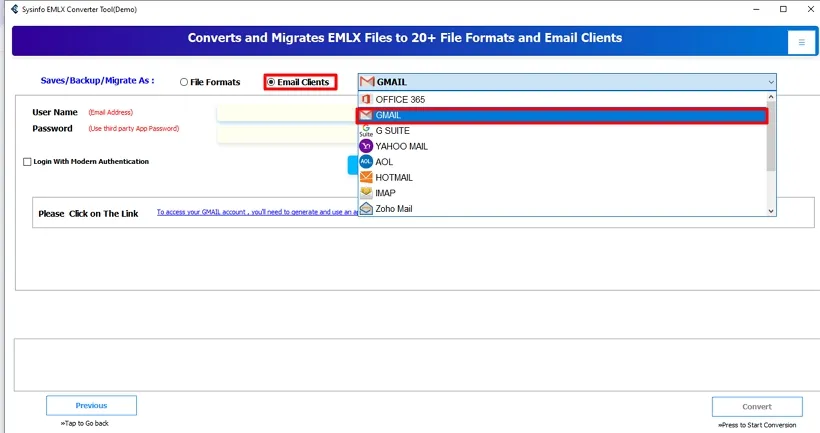The width and height of the screenshot is (820, 433).
Task: Click the G Suite logo icon
Action: point(366,130)
